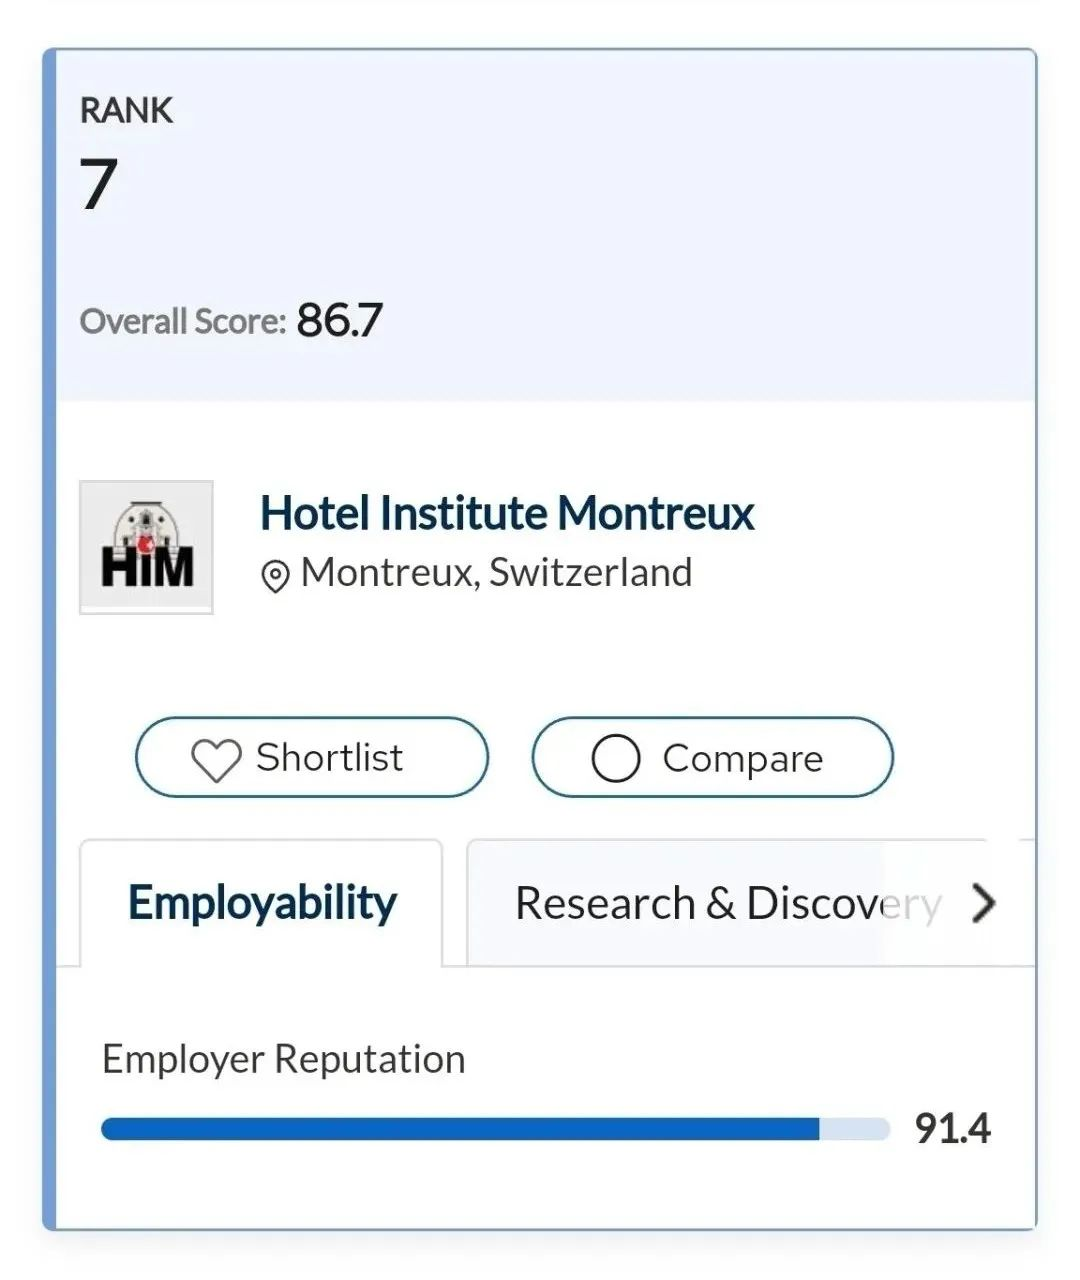The height and width of the screenshot is (1280, 1080).
Task: Click the rank number 7
Action: 99,184
